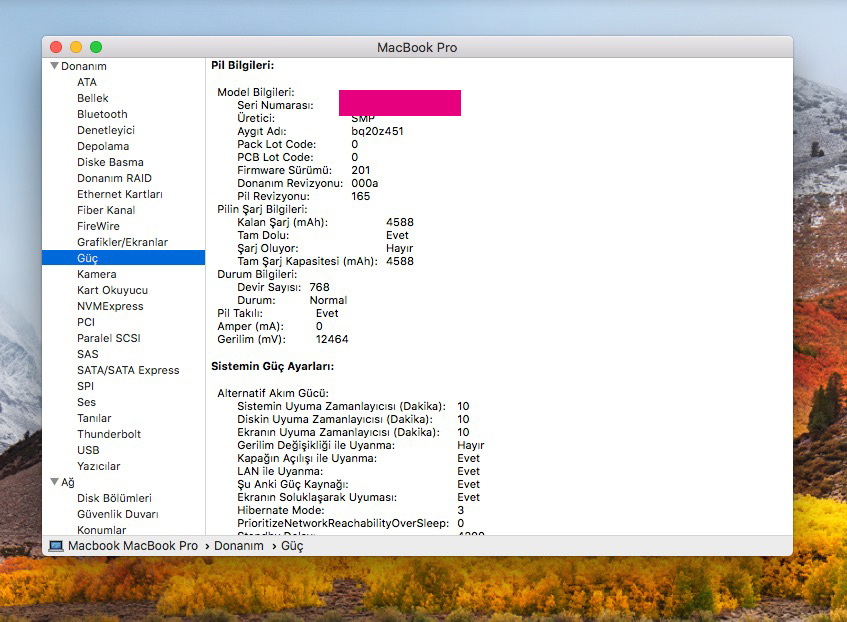
Task: Choose Denetleyici from hardware list
Action: click(106, 130)
